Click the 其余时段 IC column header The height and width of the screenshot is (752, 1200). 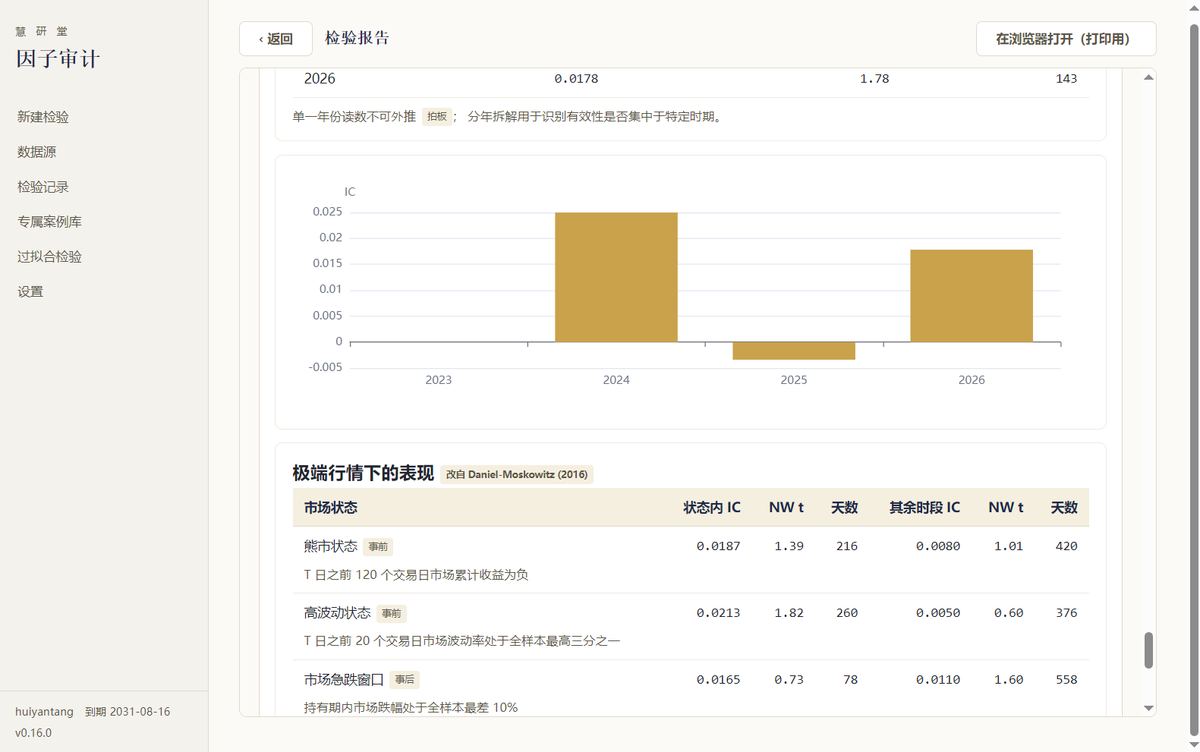pyautogui.click(x=924, y=507)
